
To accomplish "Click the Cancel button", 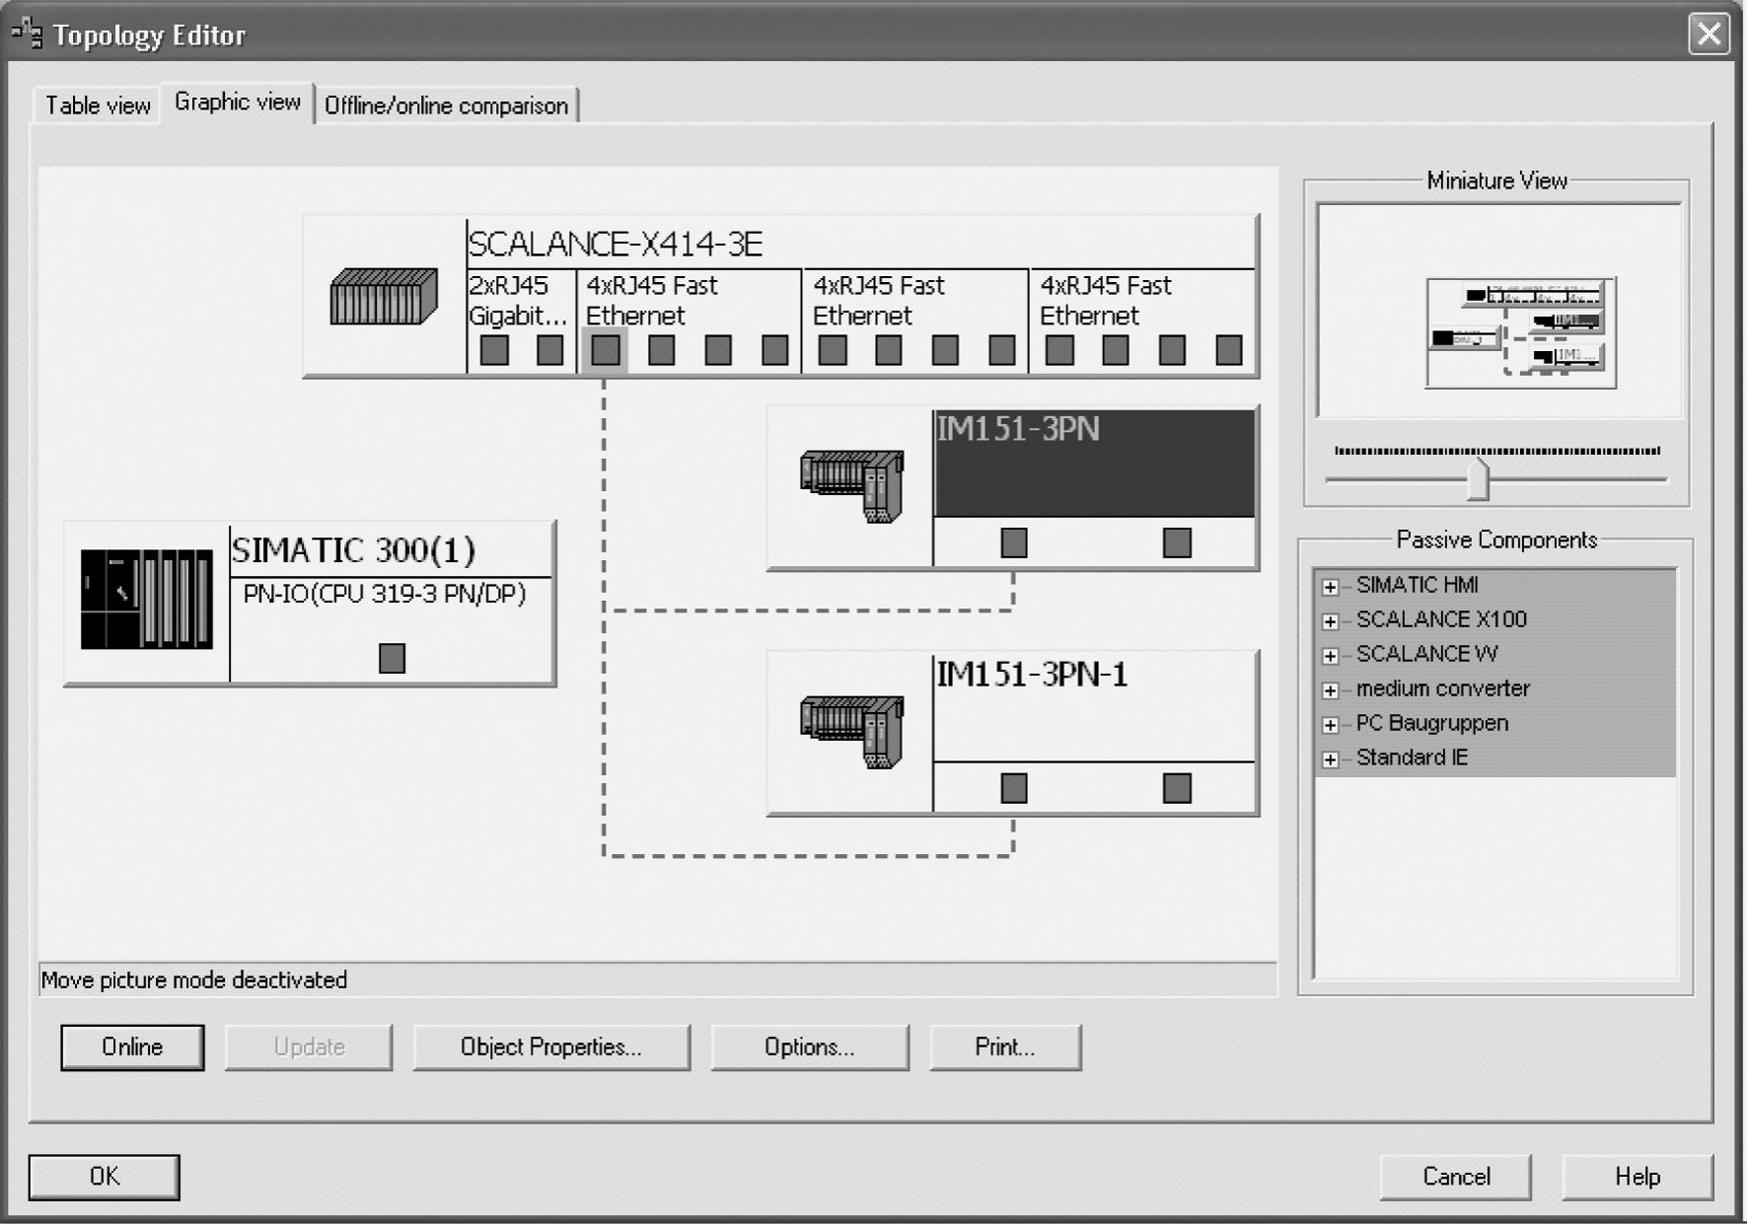I will pos(1456,1176).
